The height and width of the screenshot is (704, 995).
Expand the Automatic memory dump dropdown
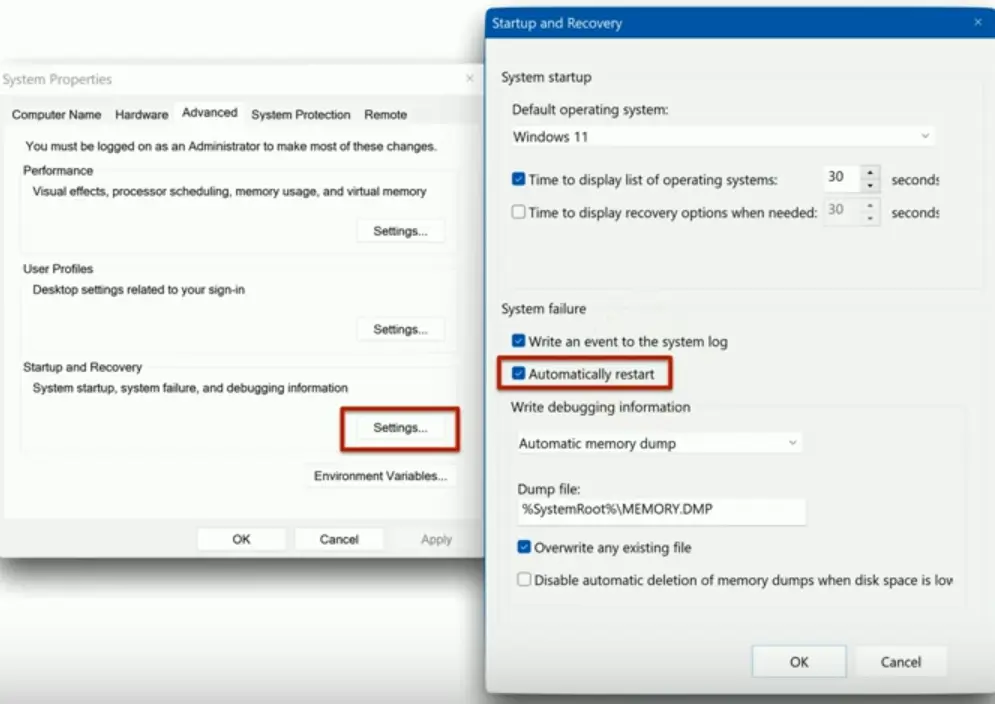coord(659,443)
